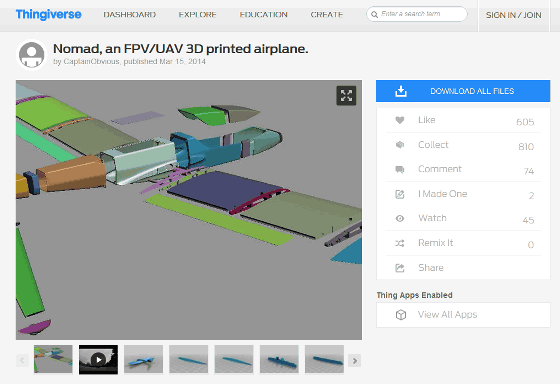Click the I Made One edit icon
Viewport: 560px width, 384px height.
(x=400, y=194)
